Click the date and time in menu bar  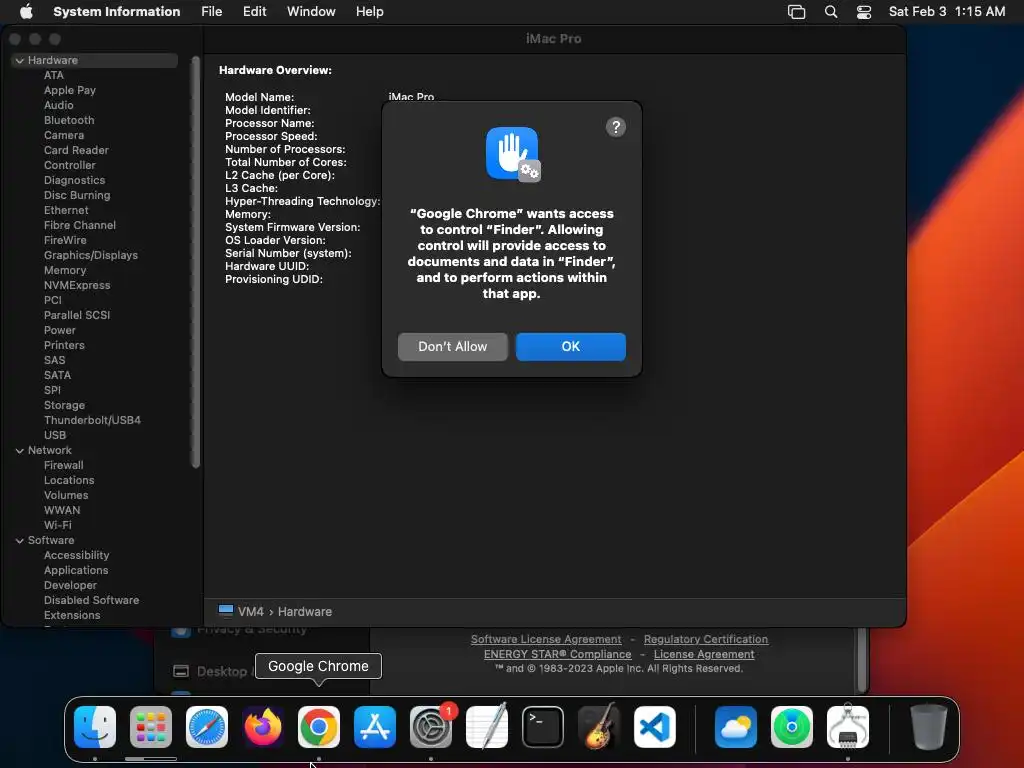pyautogui.click(x=946, y=11)
